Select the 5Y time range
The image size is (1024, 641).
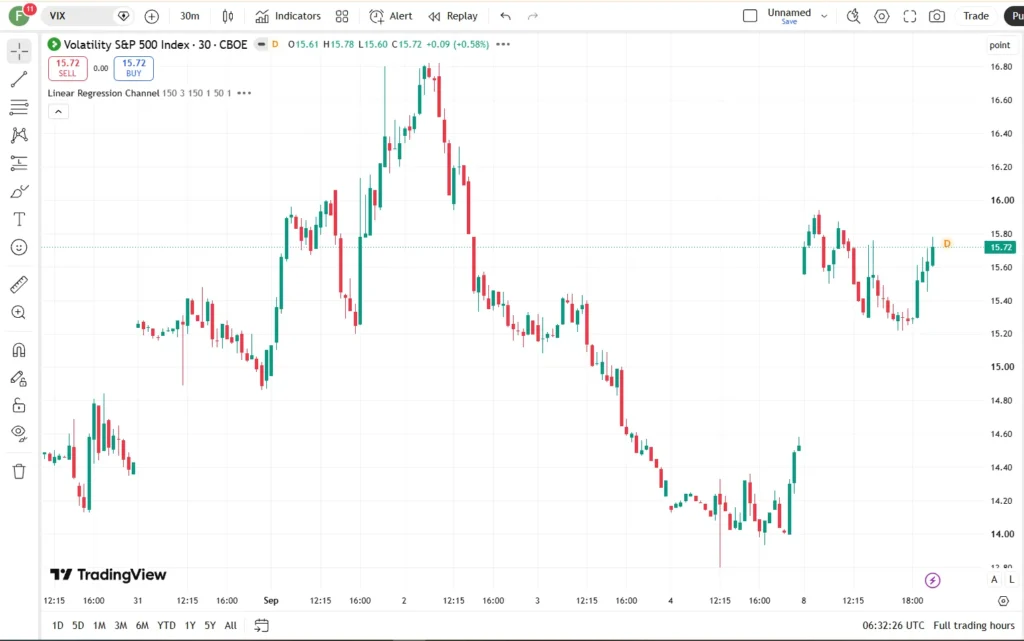point(210,625)
